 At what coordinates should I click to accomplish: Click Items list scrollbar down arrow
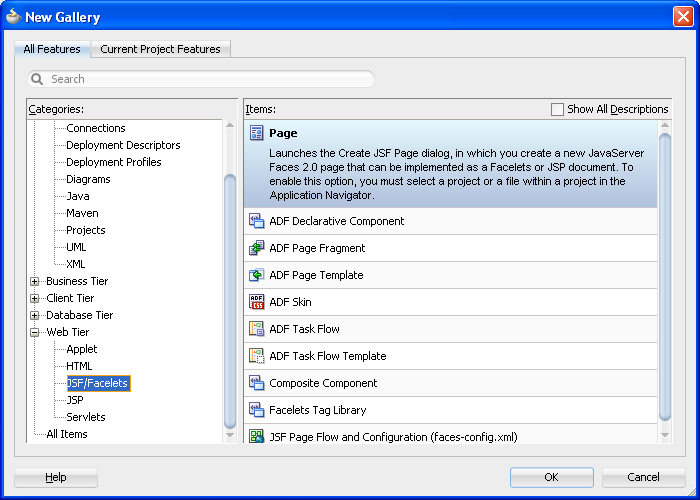(665, 435)
